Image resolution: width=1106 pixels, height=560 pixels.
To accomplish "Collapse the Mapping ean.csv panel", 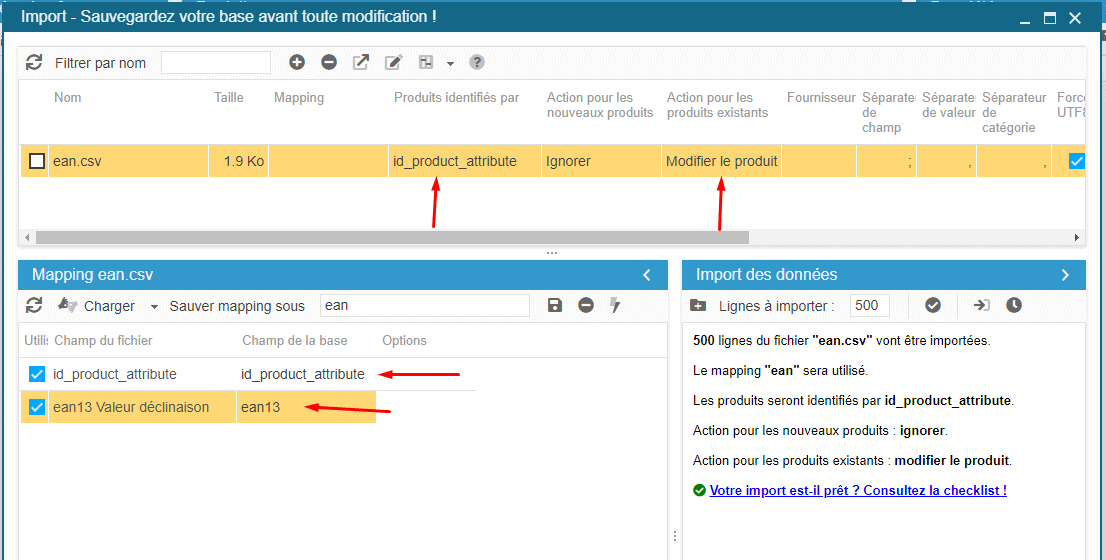I will (647, 275).
